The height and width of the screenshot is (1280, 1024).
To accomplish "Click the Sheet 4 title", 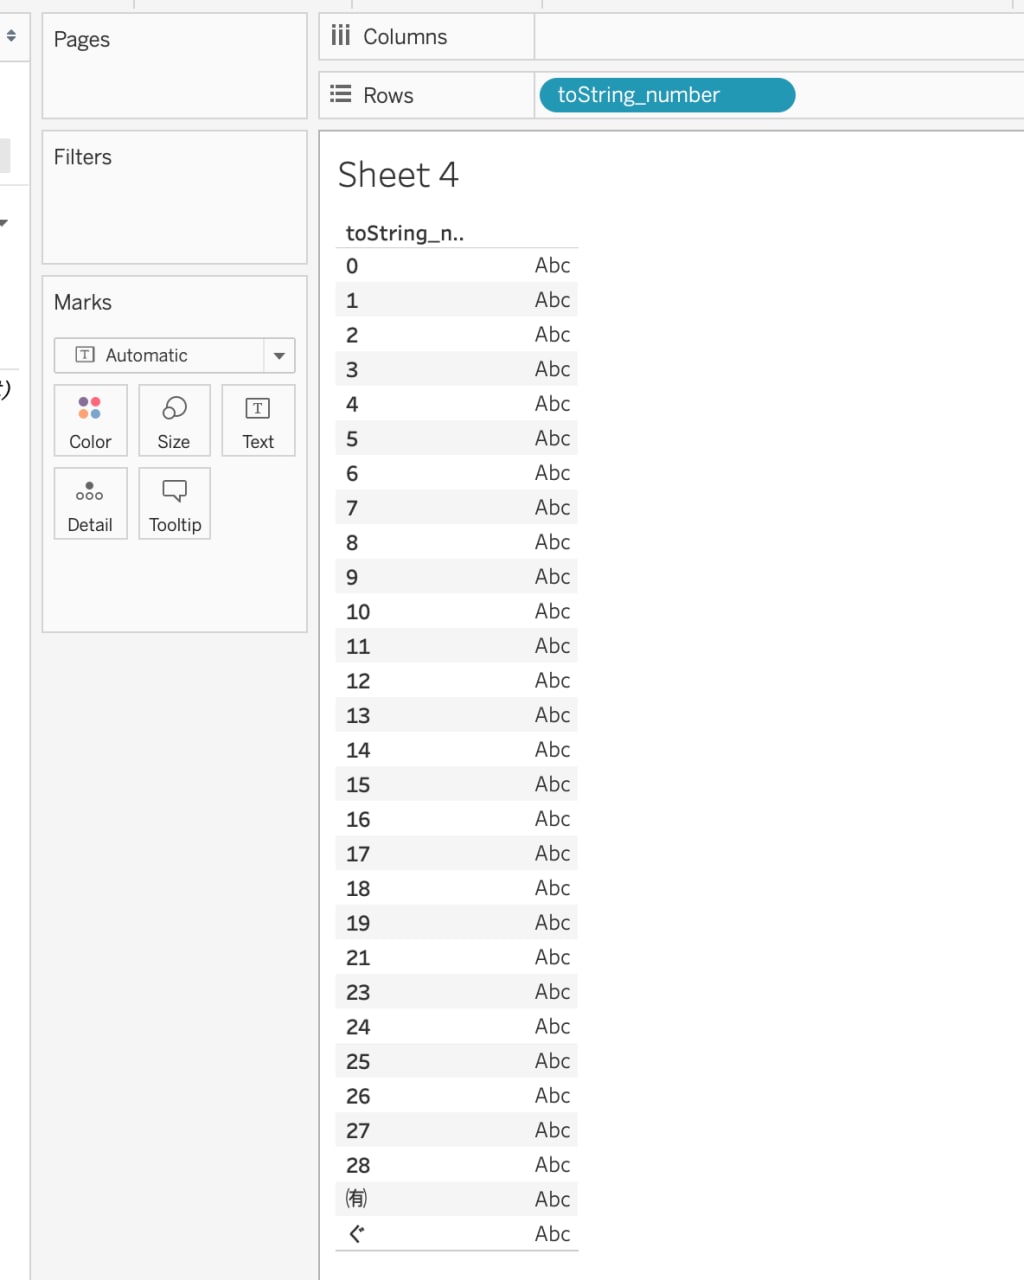I will click(398, 175).
